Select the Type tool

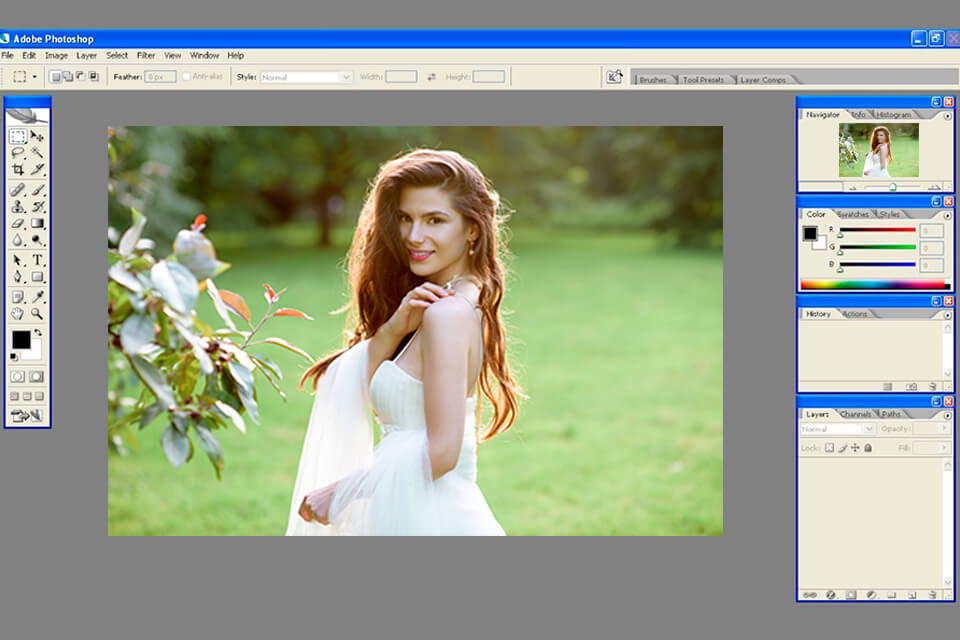37,259
